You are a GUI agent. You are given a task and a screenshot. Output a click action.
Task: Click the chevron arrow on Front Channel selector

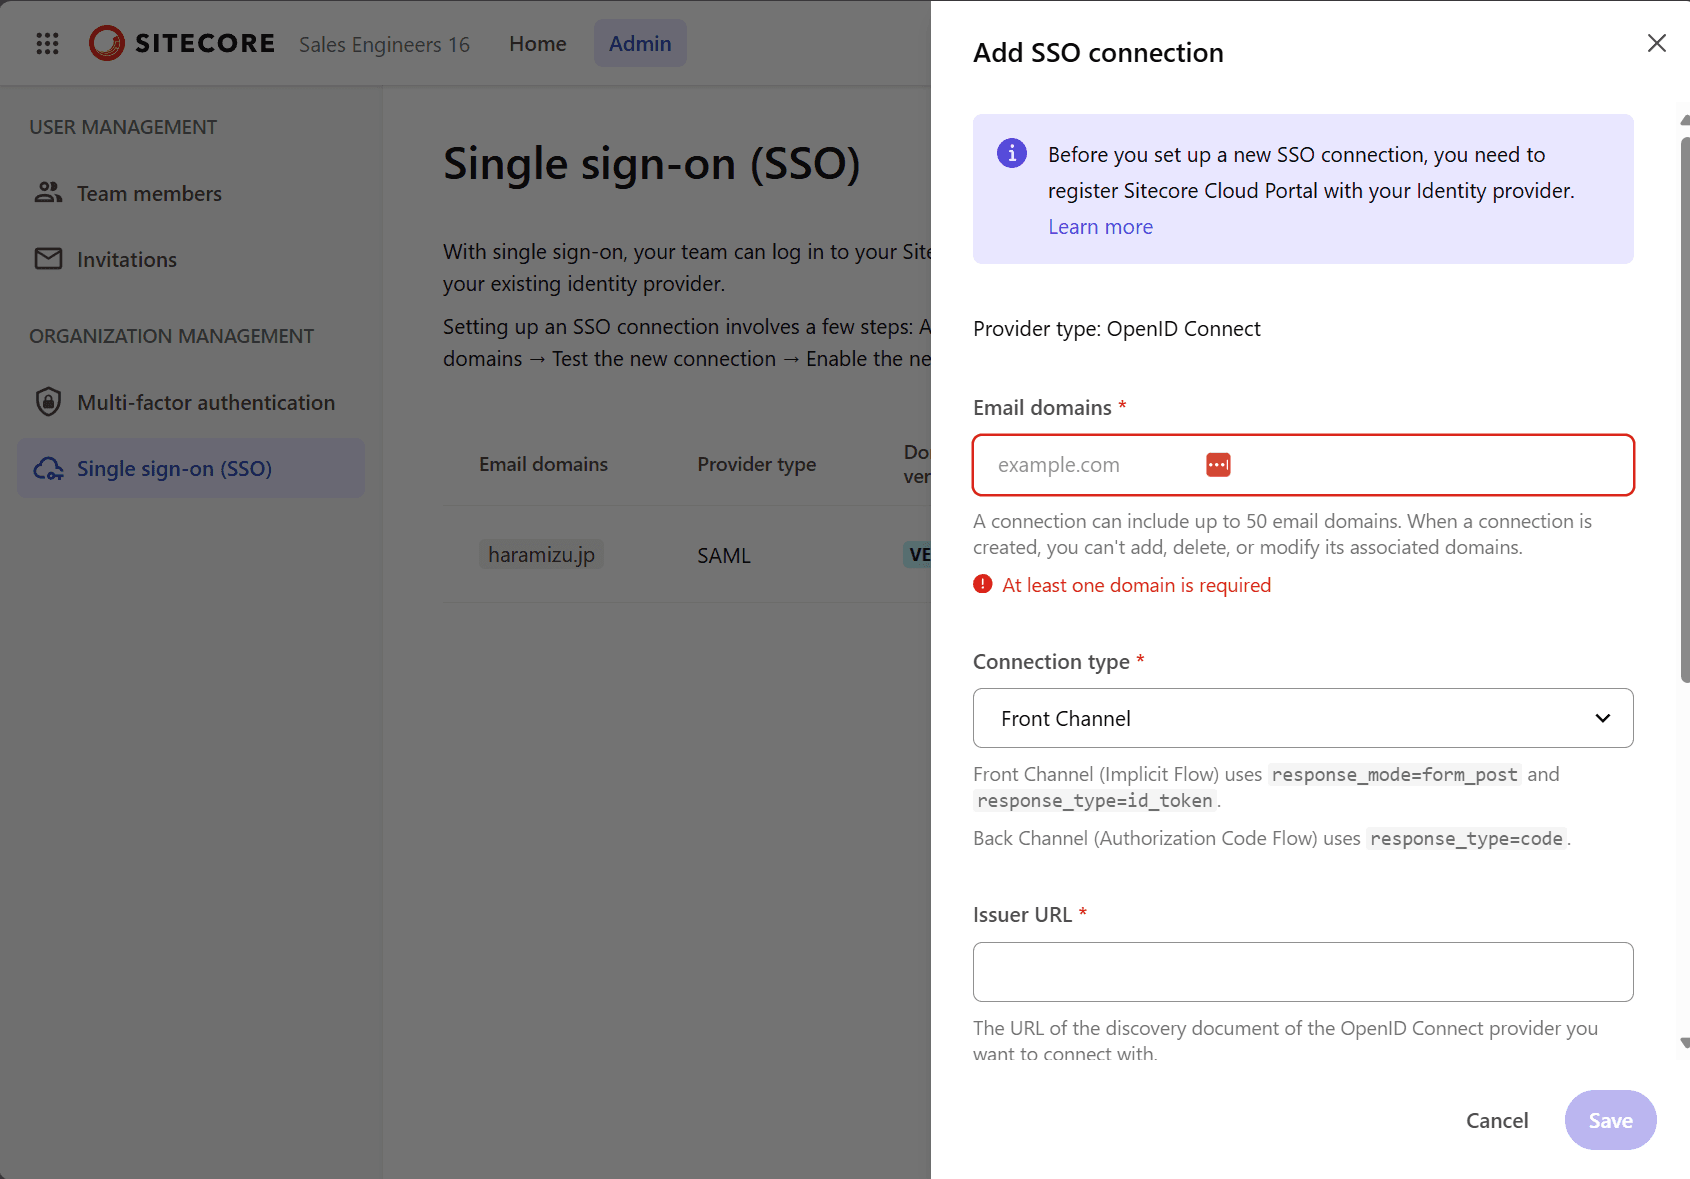pyautogui.click(x=1602, y=718)
